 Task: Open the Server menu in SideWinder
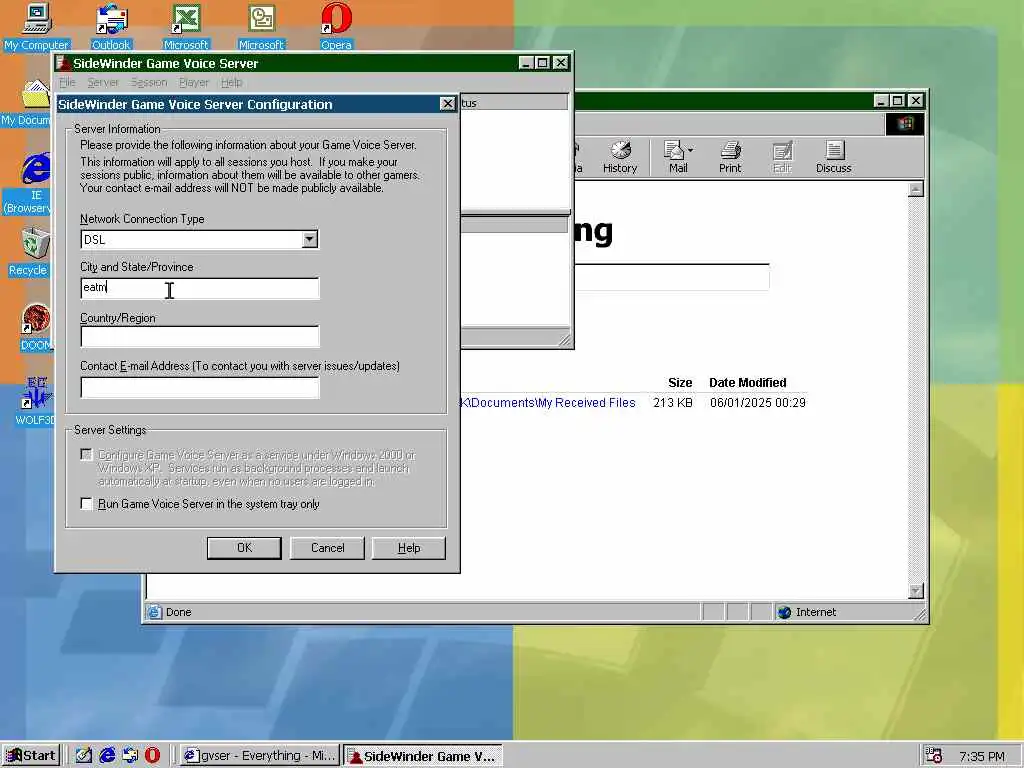[x=103, y=82]
